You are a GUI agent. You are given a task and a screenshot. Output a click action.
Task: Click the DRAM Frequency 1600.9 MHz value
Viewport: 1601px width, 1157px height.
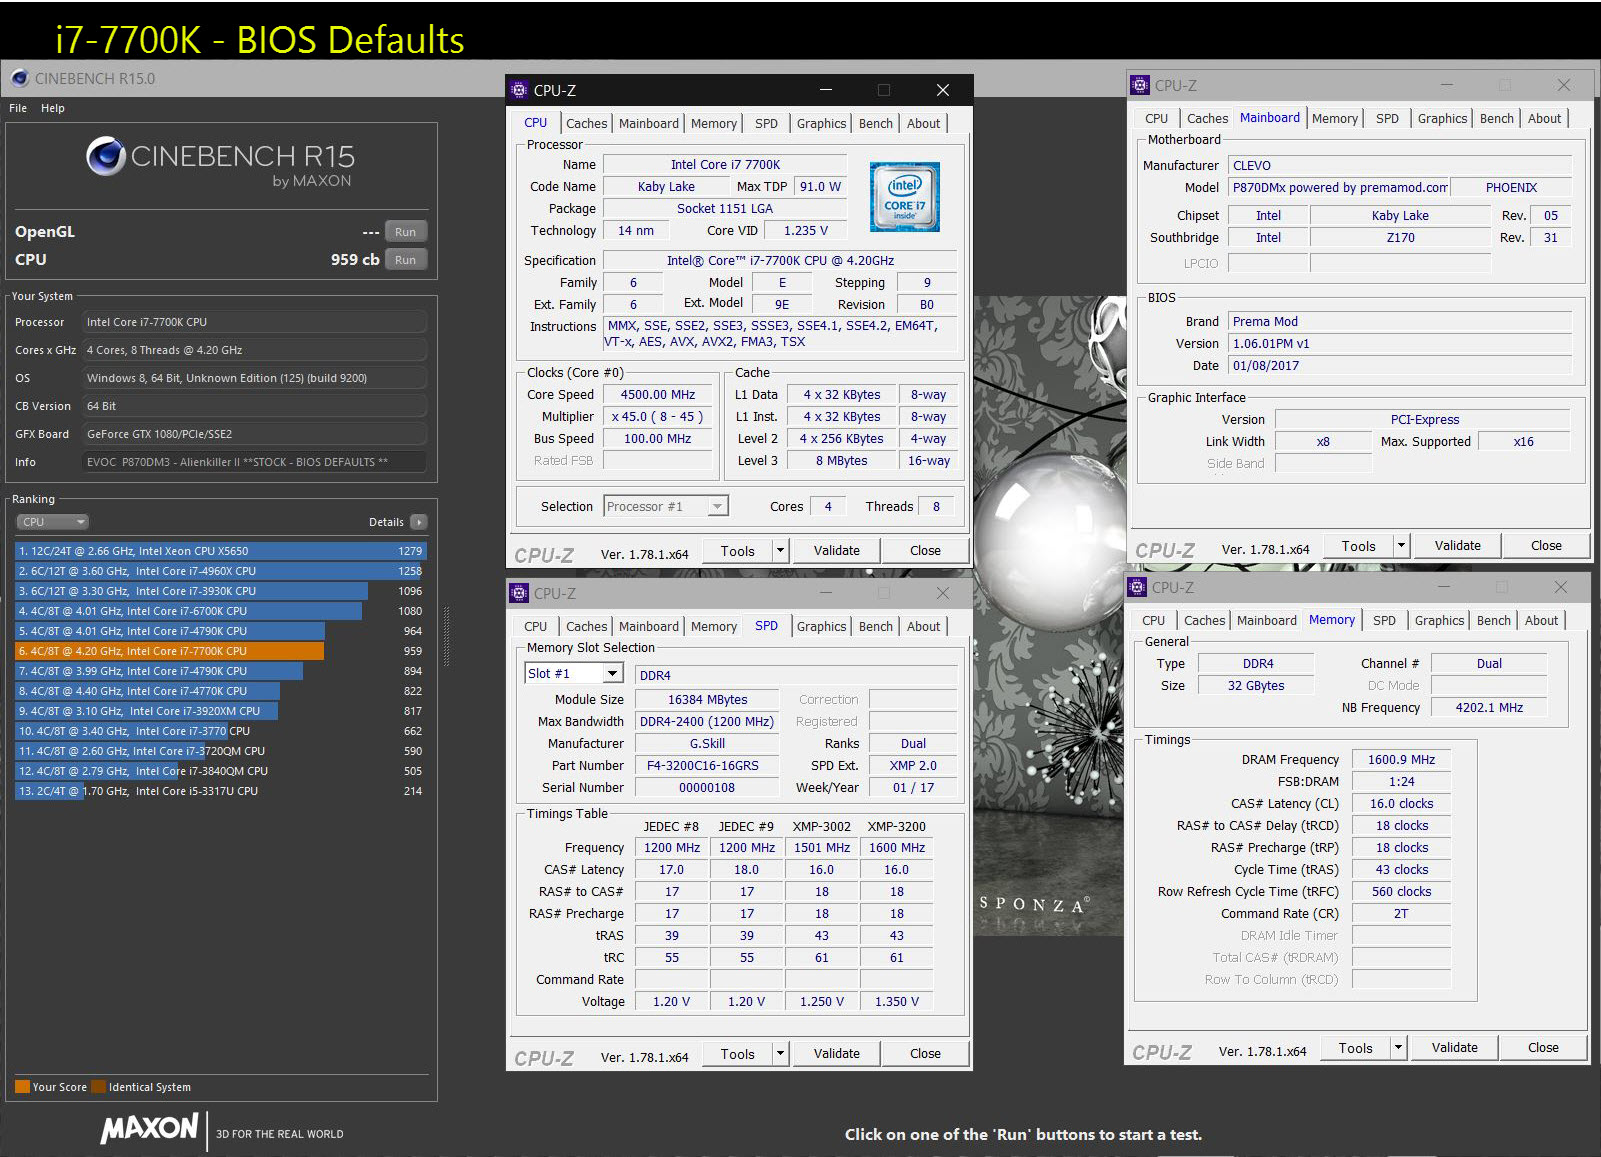(x=1401, y=760)
